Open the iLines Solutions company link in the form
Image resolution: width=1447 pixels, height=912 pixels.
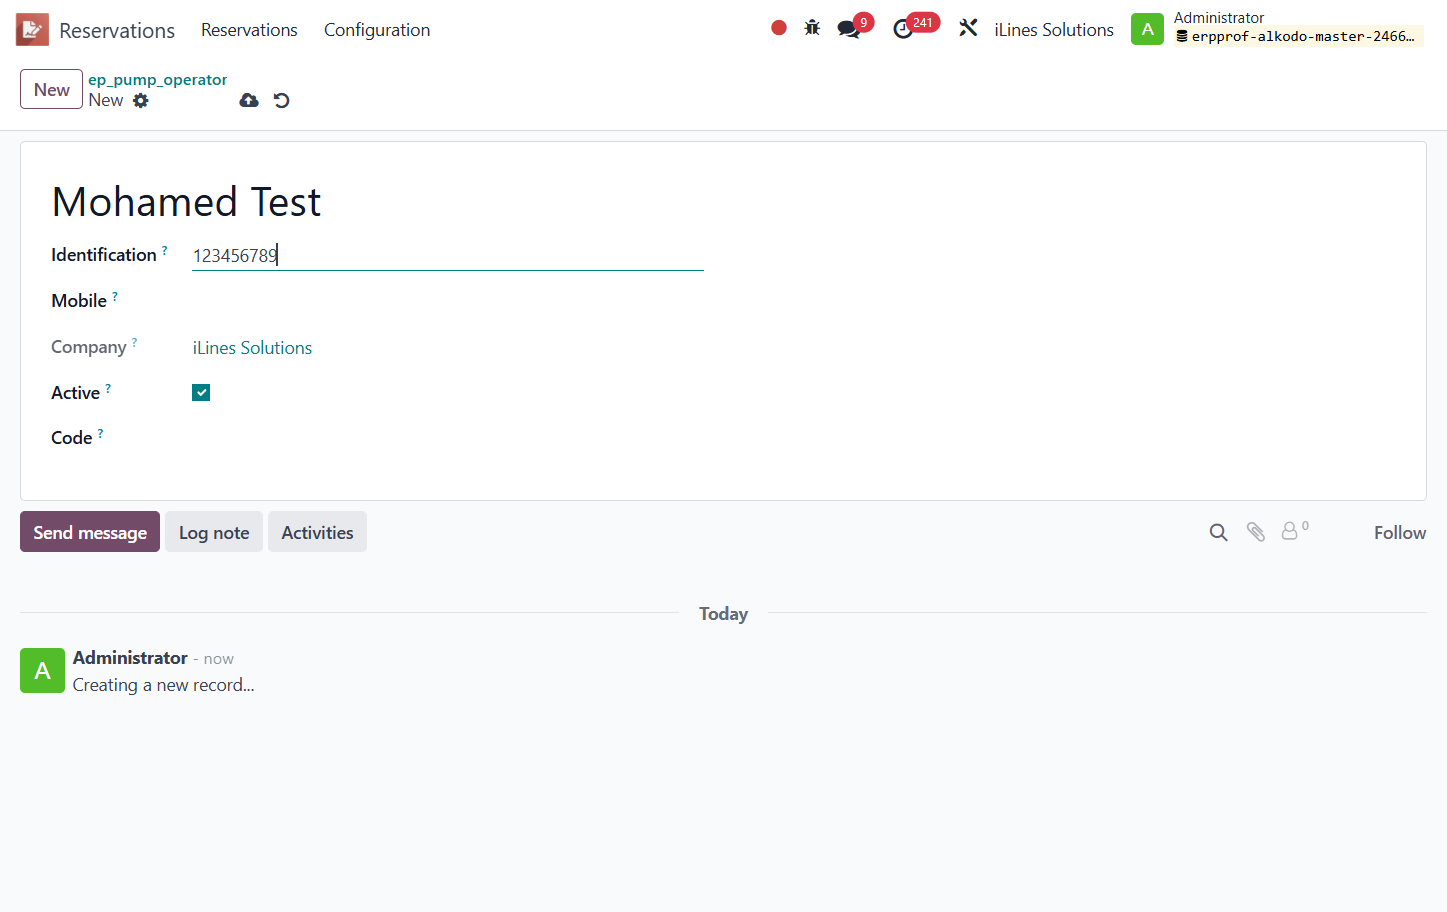pos(252,348)
